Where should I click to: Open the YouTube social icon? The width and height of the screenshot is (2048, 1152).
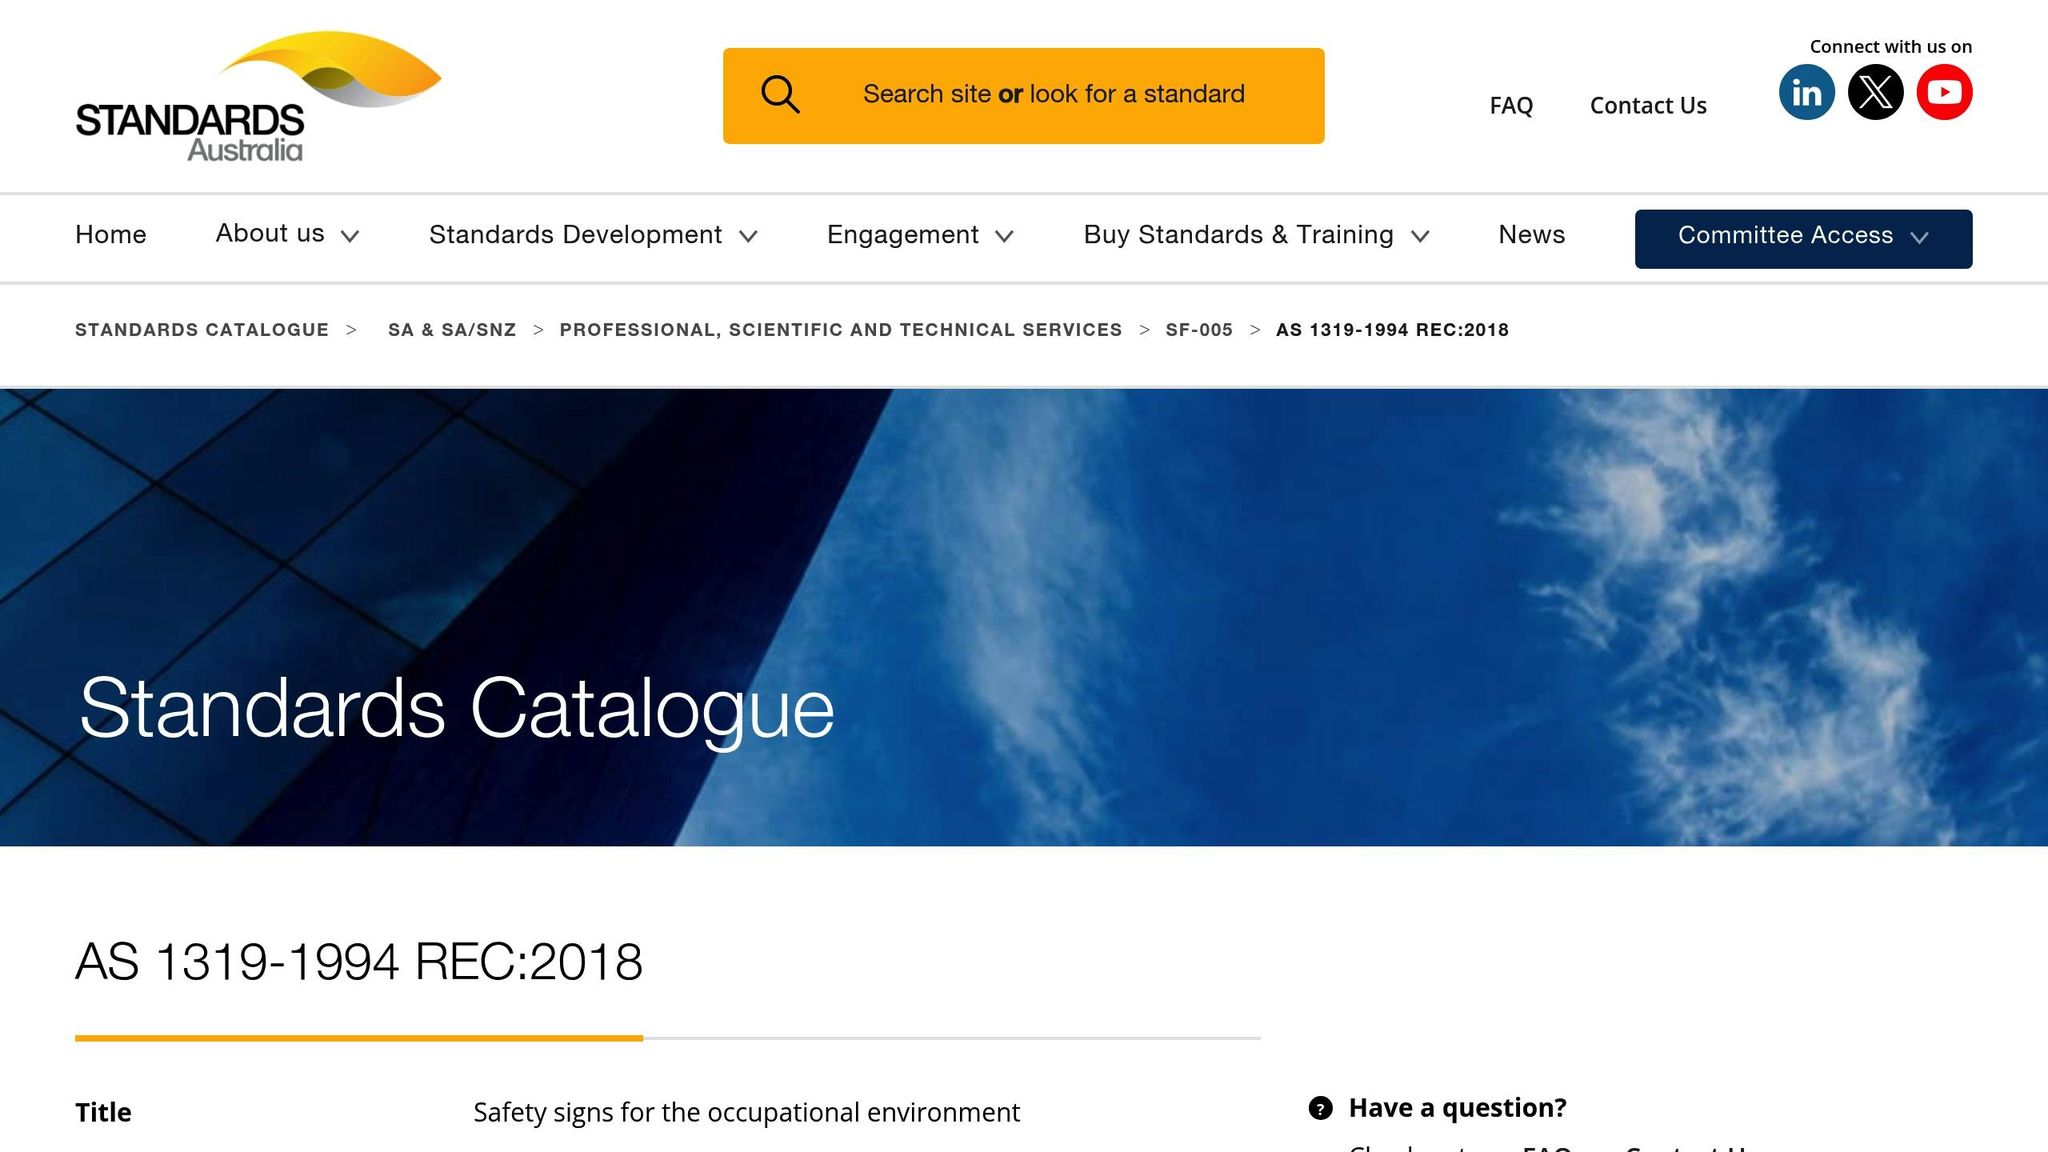(1944, 93)
